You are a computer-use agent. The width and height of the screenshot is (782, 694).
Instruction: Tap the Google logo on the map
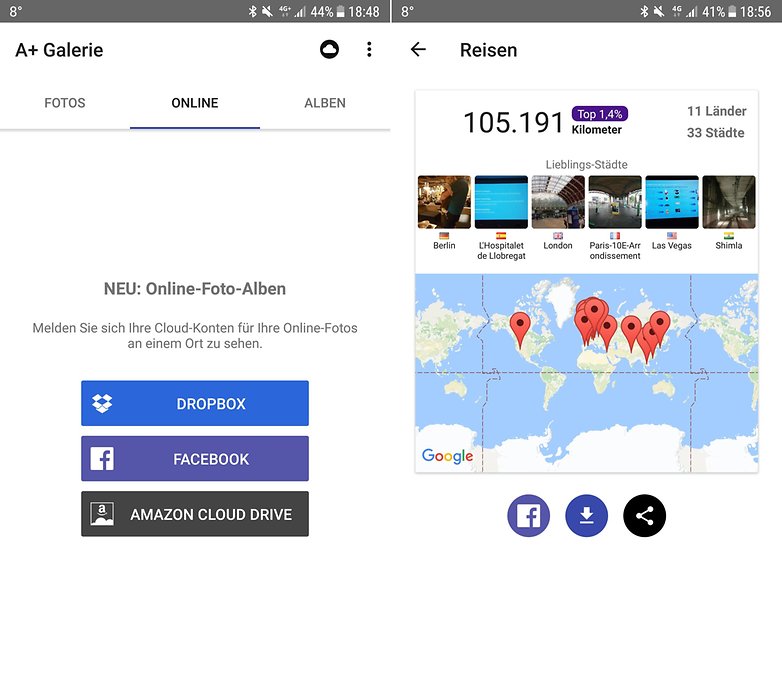(447, 456)
